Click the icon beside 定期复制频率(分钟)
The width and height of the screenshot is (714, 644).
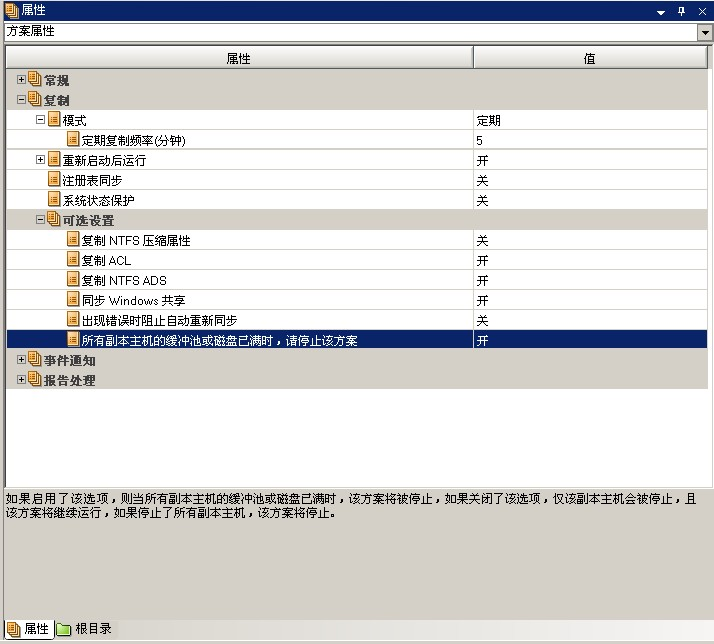(x=73, y=139)
